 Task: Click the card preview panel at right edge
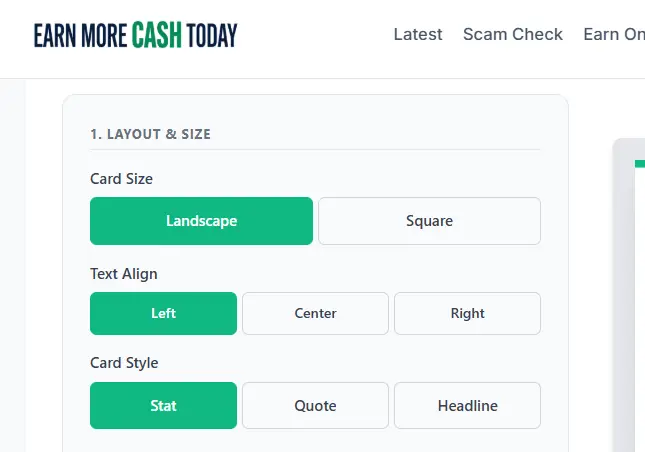630,300
